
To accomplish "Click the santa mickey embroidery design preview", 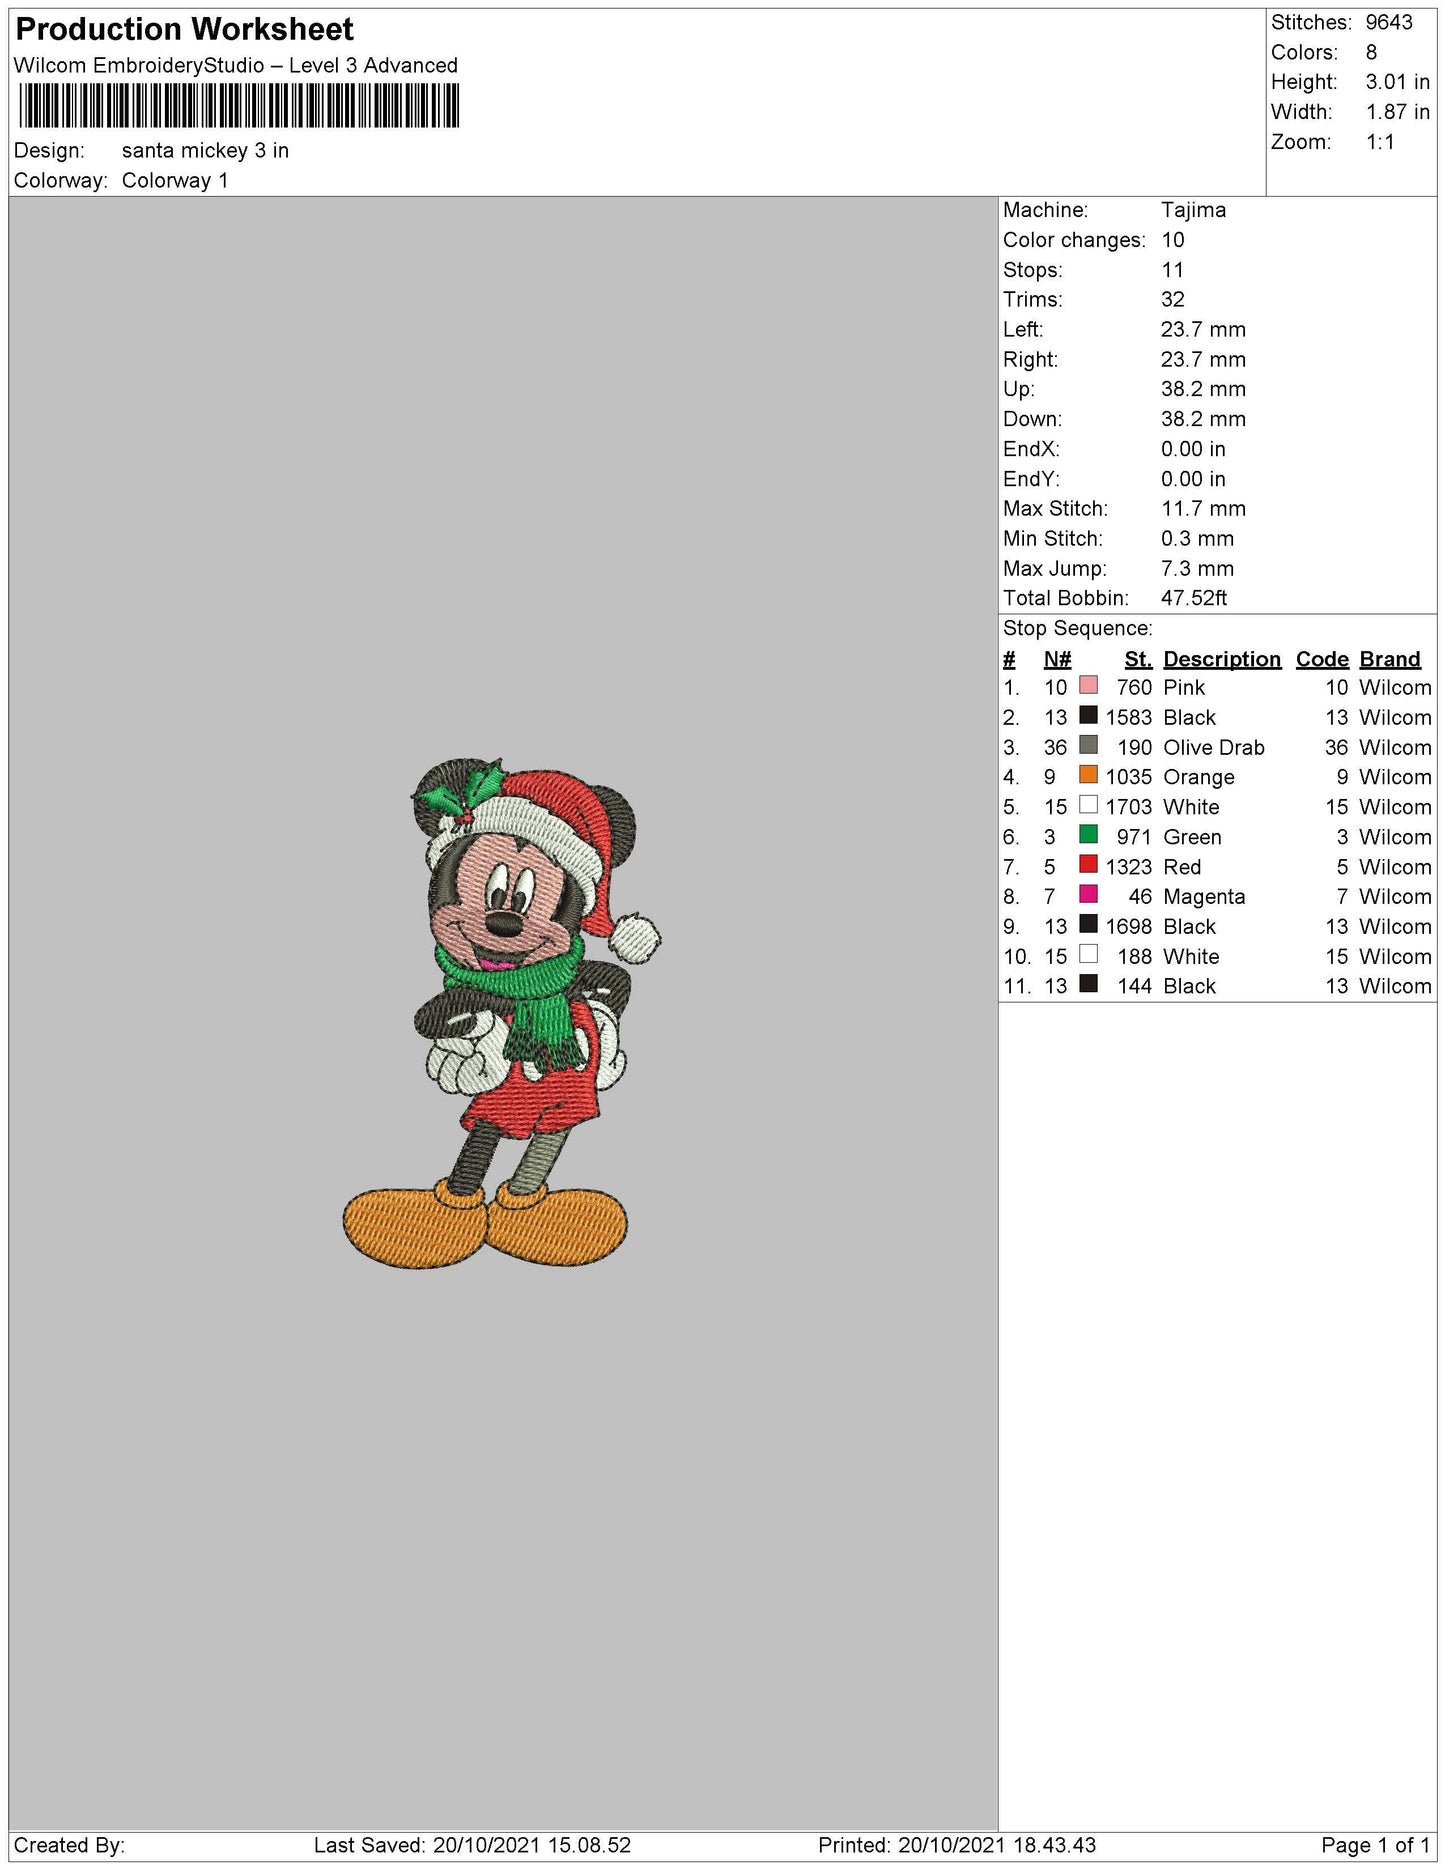I will coord(502,1014).
